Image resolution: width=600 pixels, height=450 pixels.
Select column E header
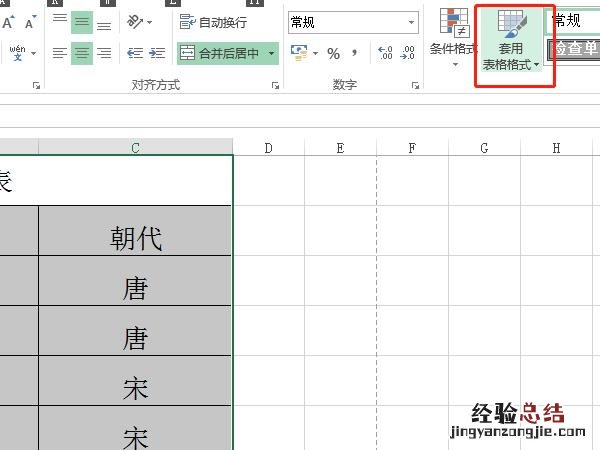tap(341, 148)
